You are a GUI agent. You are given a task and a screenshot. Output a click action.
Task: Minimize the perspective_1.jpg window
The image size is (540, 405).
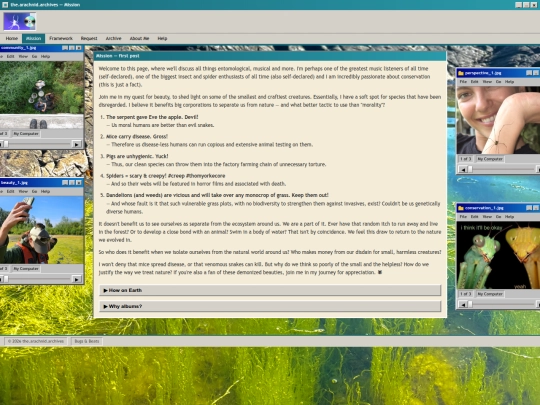point(529,73)
